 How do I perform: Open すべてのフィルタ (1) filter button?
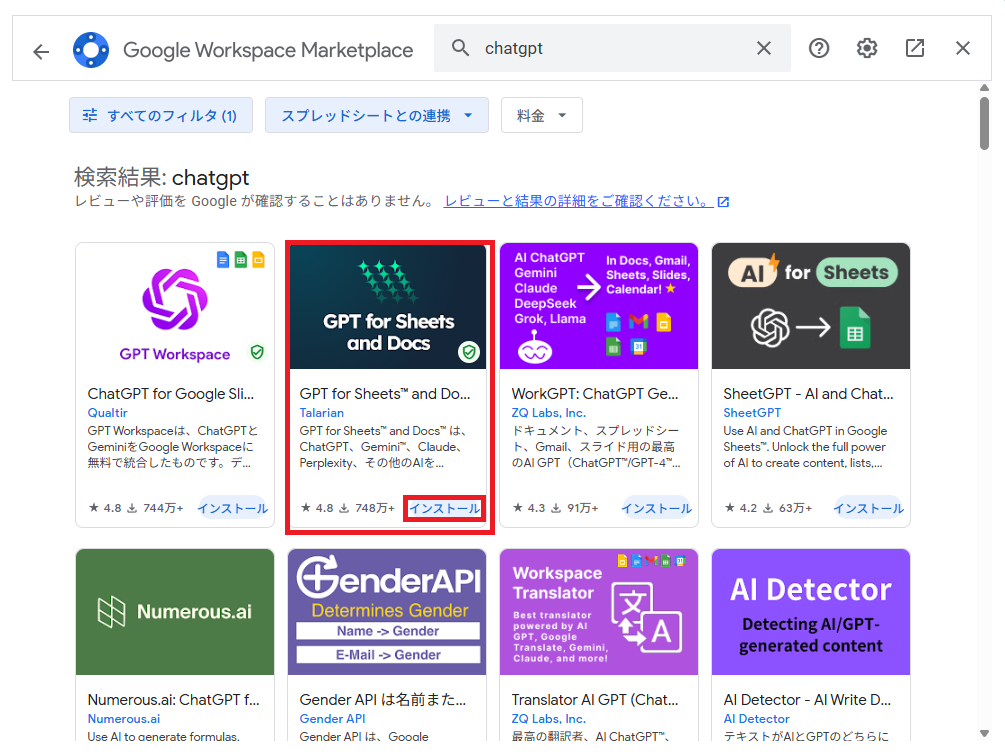point(161,115)
